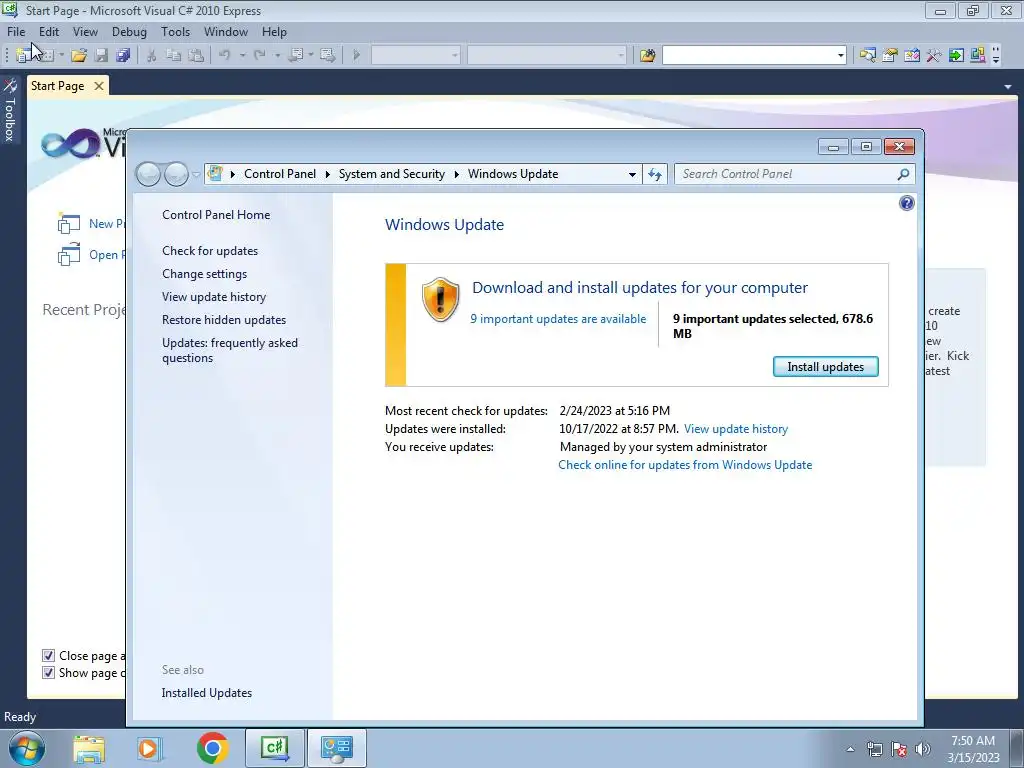This screenshot has height=768, width=1024.
Task: Open Solution Explorer from the toolbar
Action: point(867,56)
